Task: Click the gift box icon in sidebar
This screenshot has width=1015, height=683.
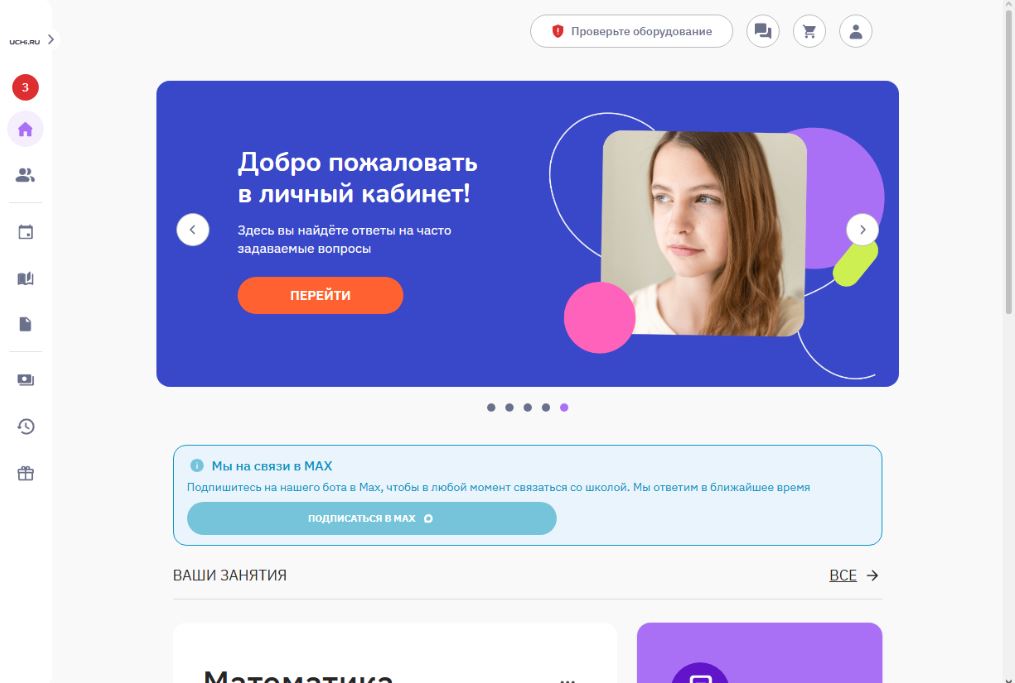Action: point(25,473)
